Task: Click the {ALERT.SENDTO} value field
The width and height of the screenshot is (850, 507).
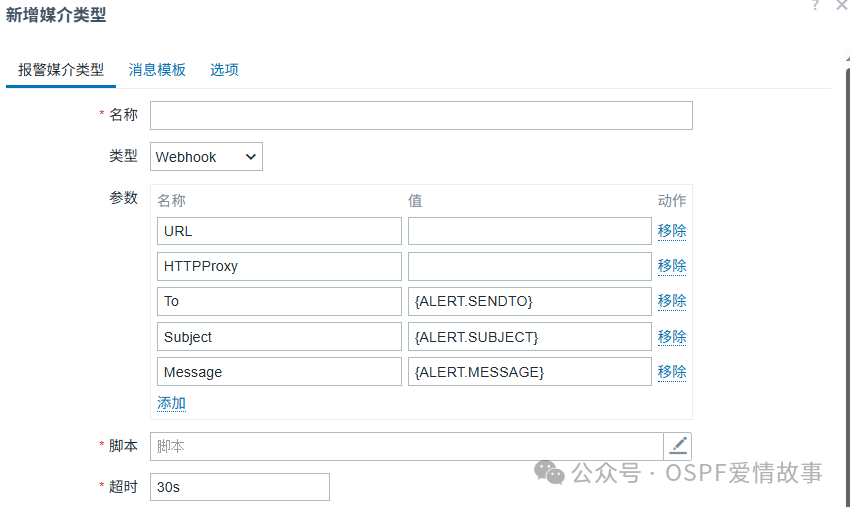Action: click(x=530, y=301)
